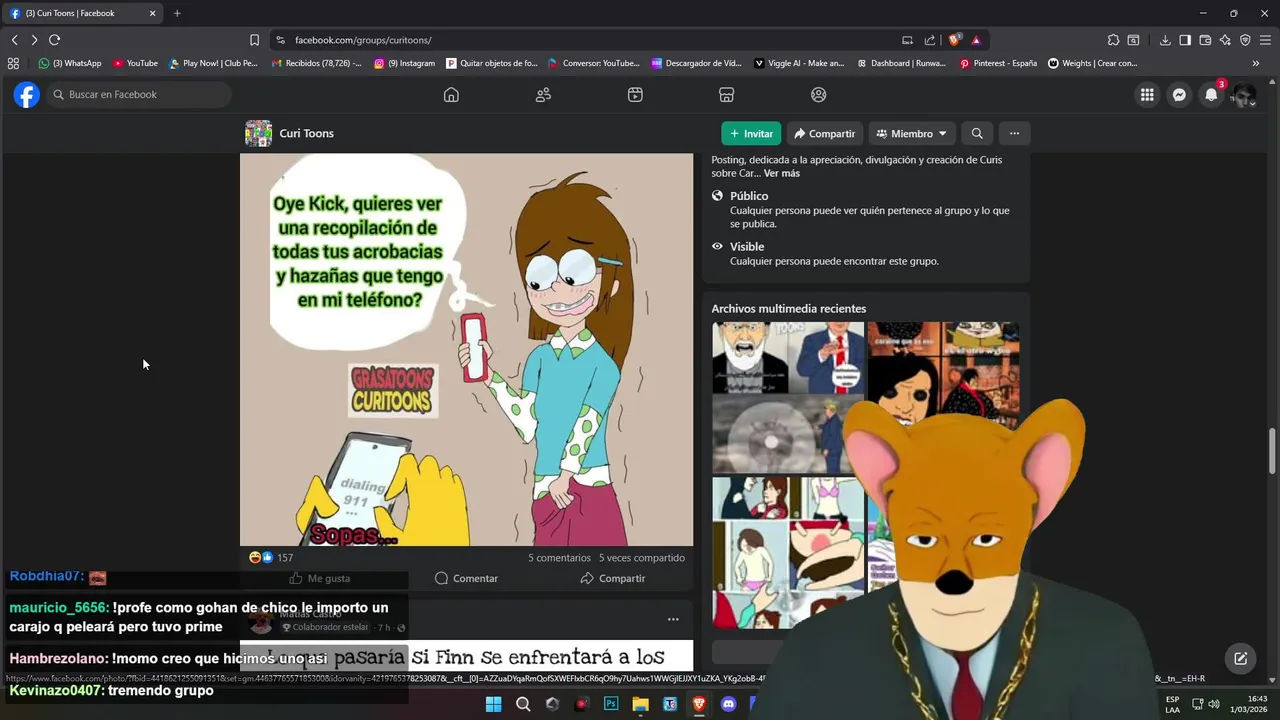Open the Friends icon in Facebook navigation
The height and width of the screenshot is (720, 1280).
543,95
